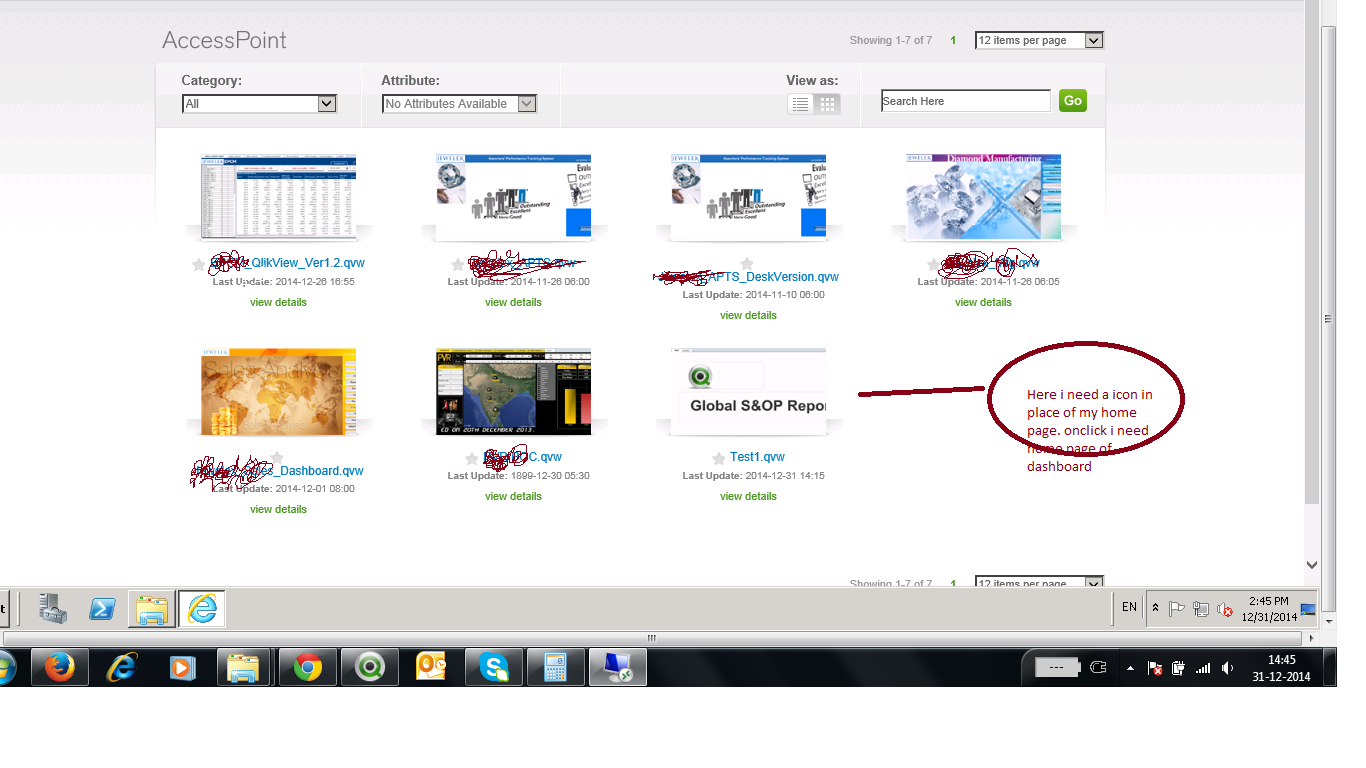This screenshot has width=1366, height=768.
Task: Launch PowerShell from the remote session taskbar
Action: click(x=102, y=608)
